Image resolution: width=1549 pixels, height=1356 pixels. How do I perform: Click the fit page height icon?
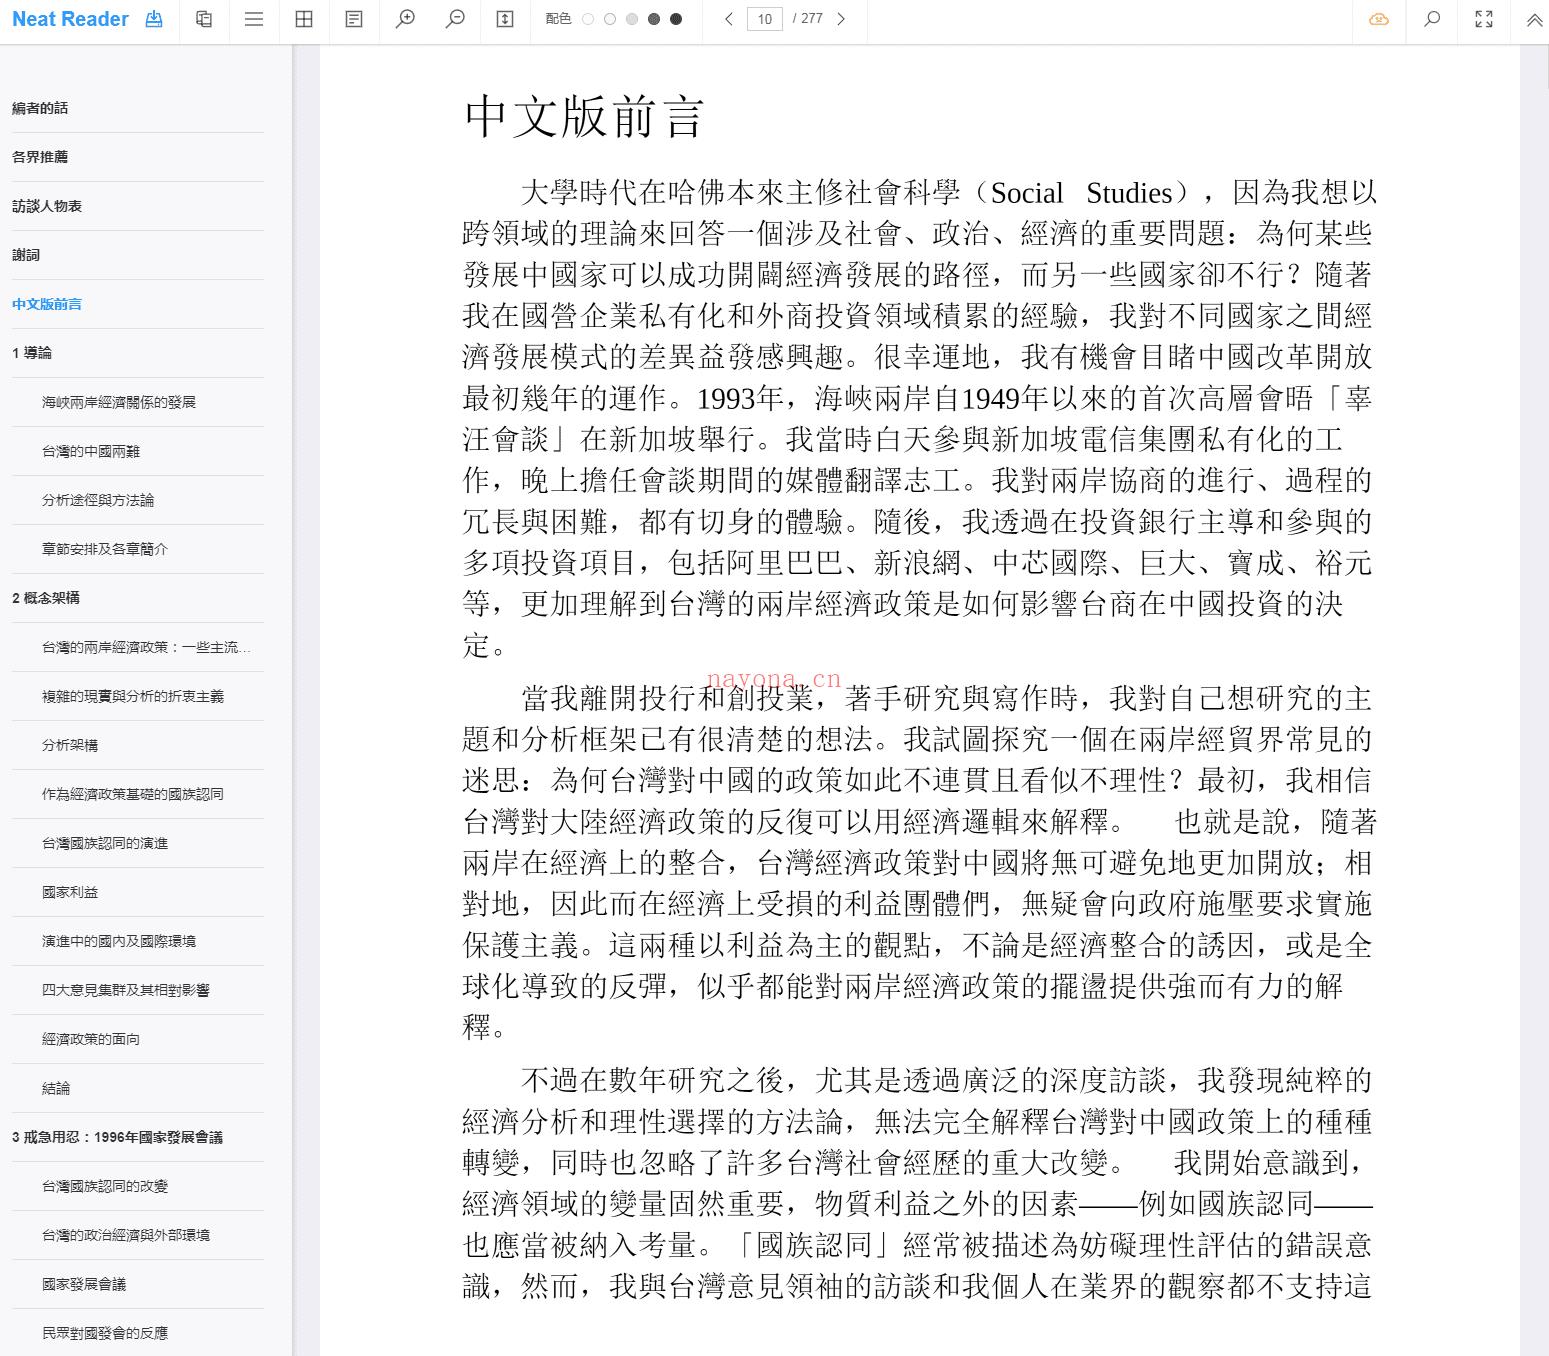coord(505,19)
